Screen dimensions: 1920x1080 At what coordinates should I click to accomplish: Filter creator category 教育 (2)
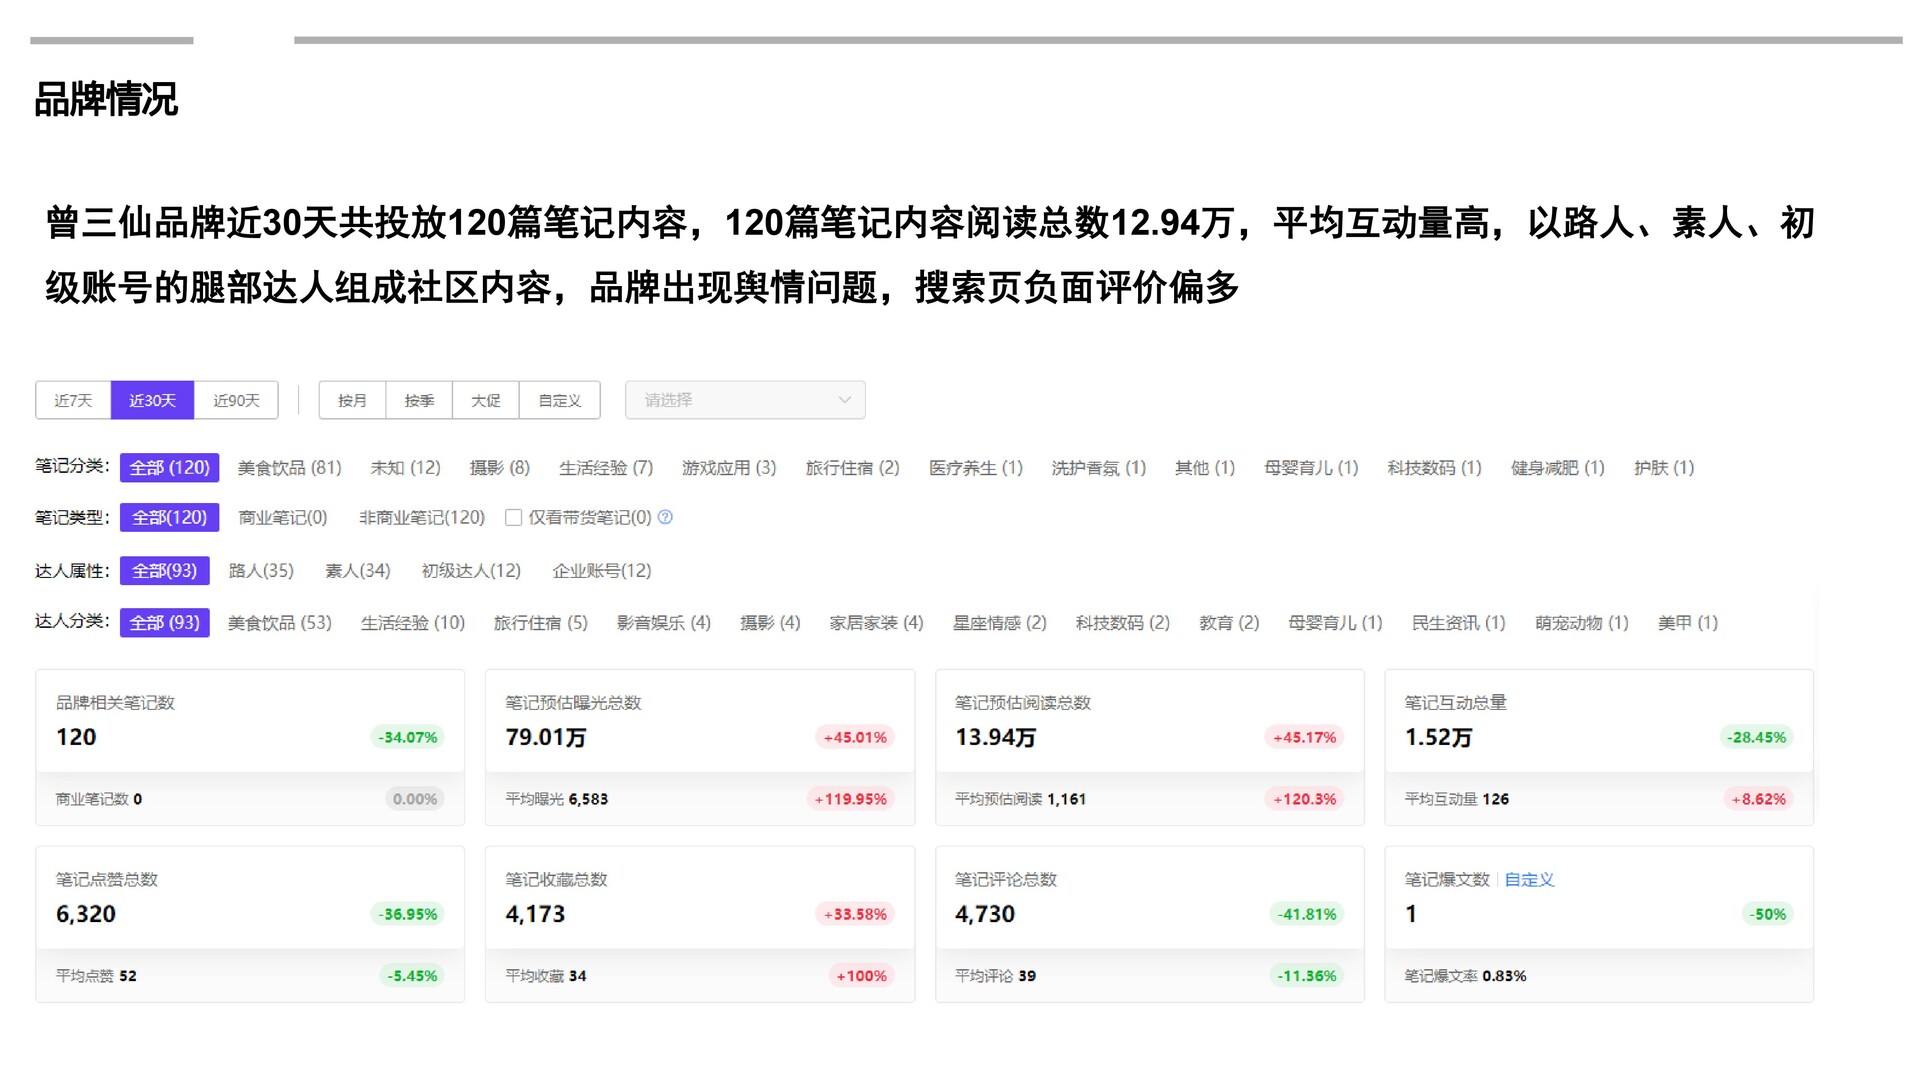tap(1229, 623)
